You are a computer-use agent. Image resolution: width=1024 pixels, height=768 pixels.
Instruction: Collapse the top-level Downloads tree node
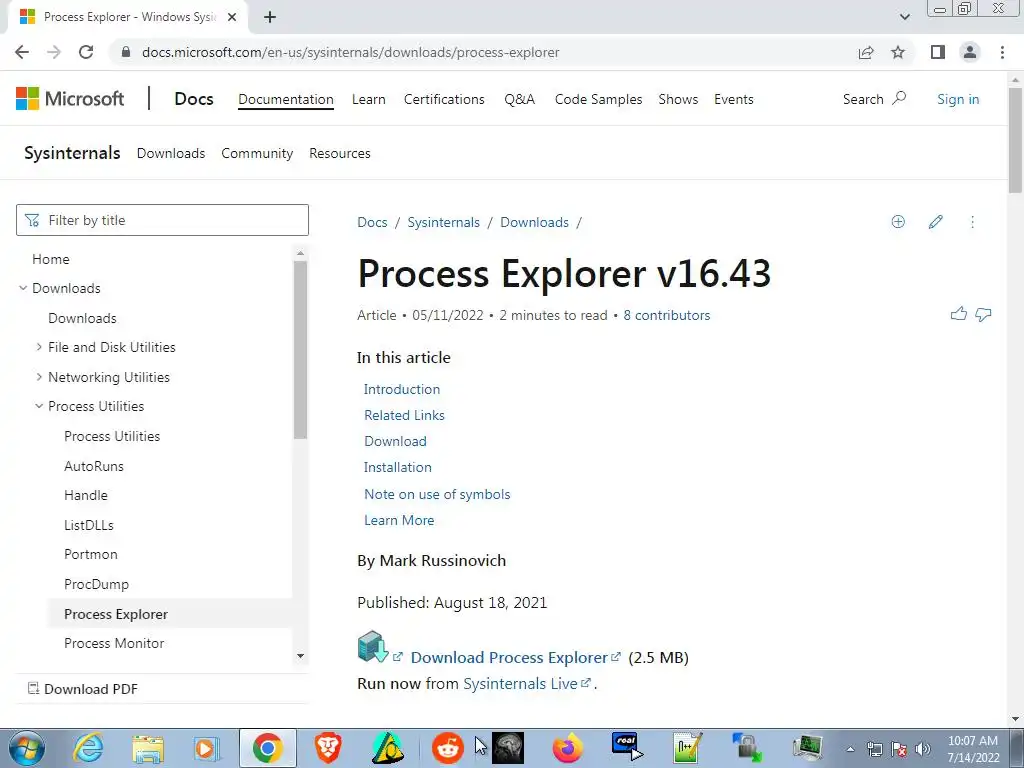tap(23, 288)
